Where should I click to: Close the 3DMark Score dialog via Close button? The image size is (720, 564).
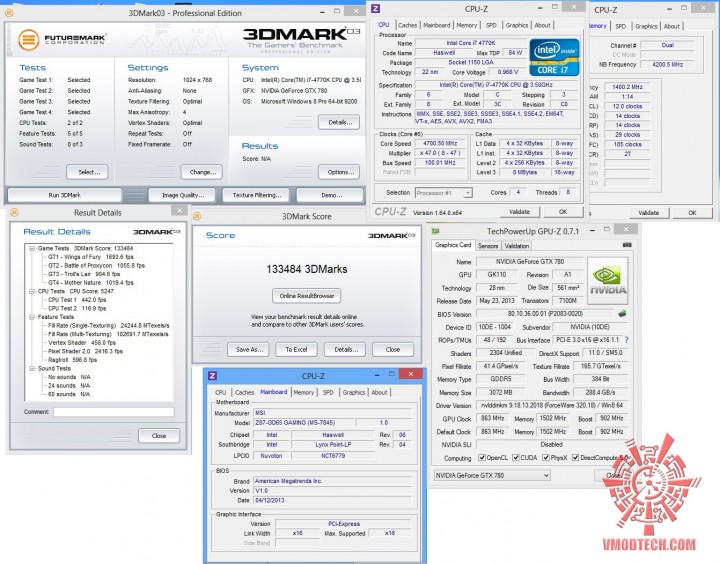coord(393,350)
